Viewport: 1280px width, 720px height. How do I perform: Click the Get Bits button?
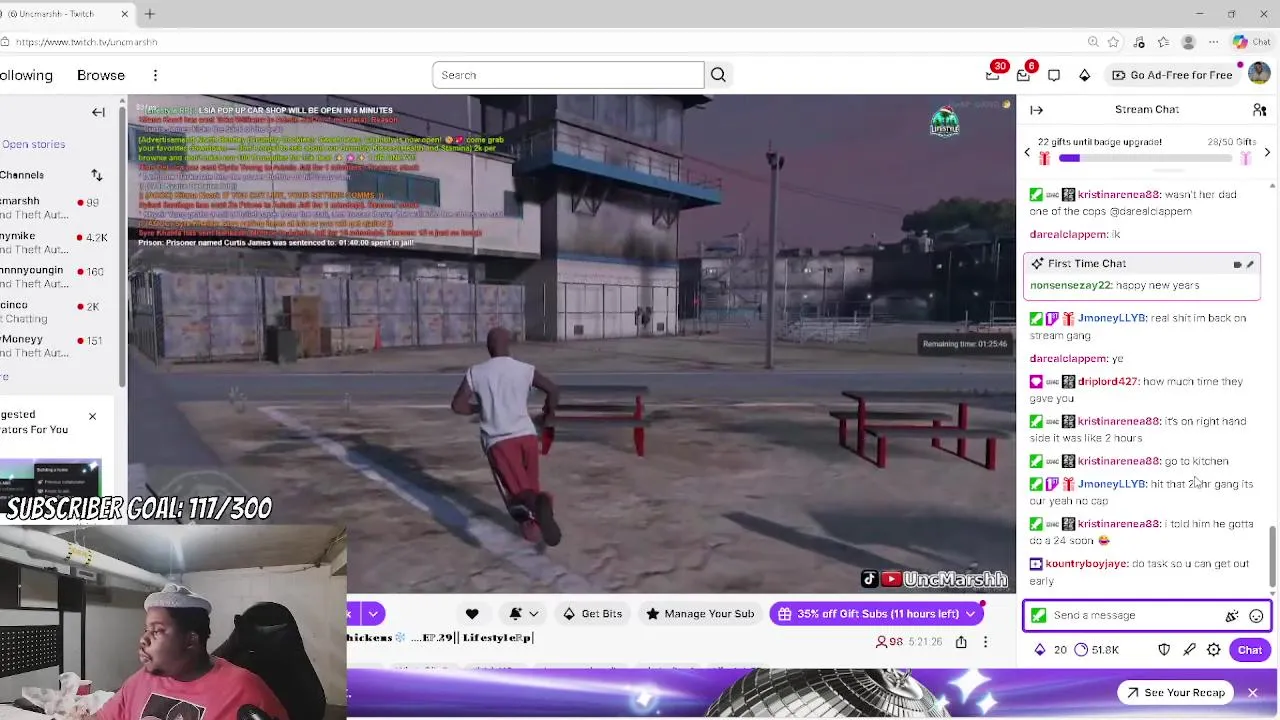(592, 614)
